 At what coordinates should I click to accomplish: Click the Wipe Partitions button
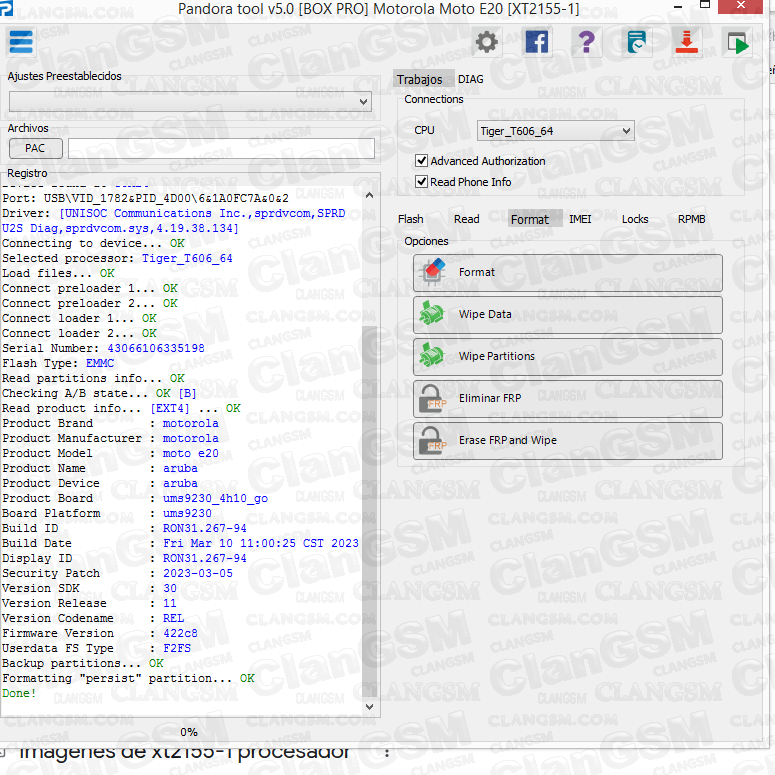[567, 356]
